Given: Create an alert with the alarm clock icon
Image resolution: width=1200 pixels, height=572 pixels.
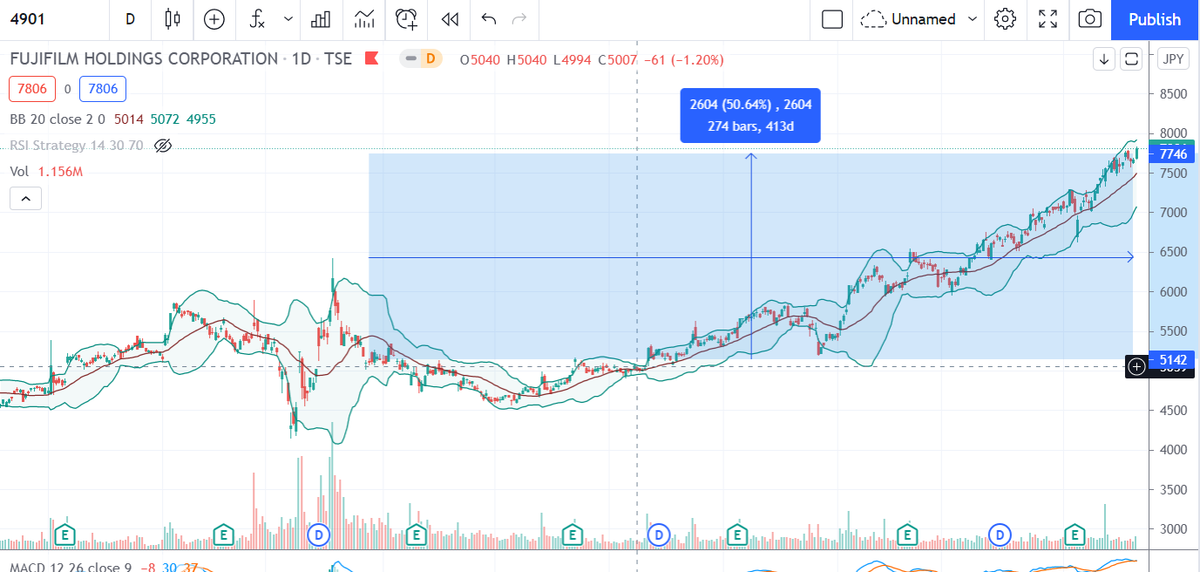Looking at the screenshot, I should coord(407,19).
